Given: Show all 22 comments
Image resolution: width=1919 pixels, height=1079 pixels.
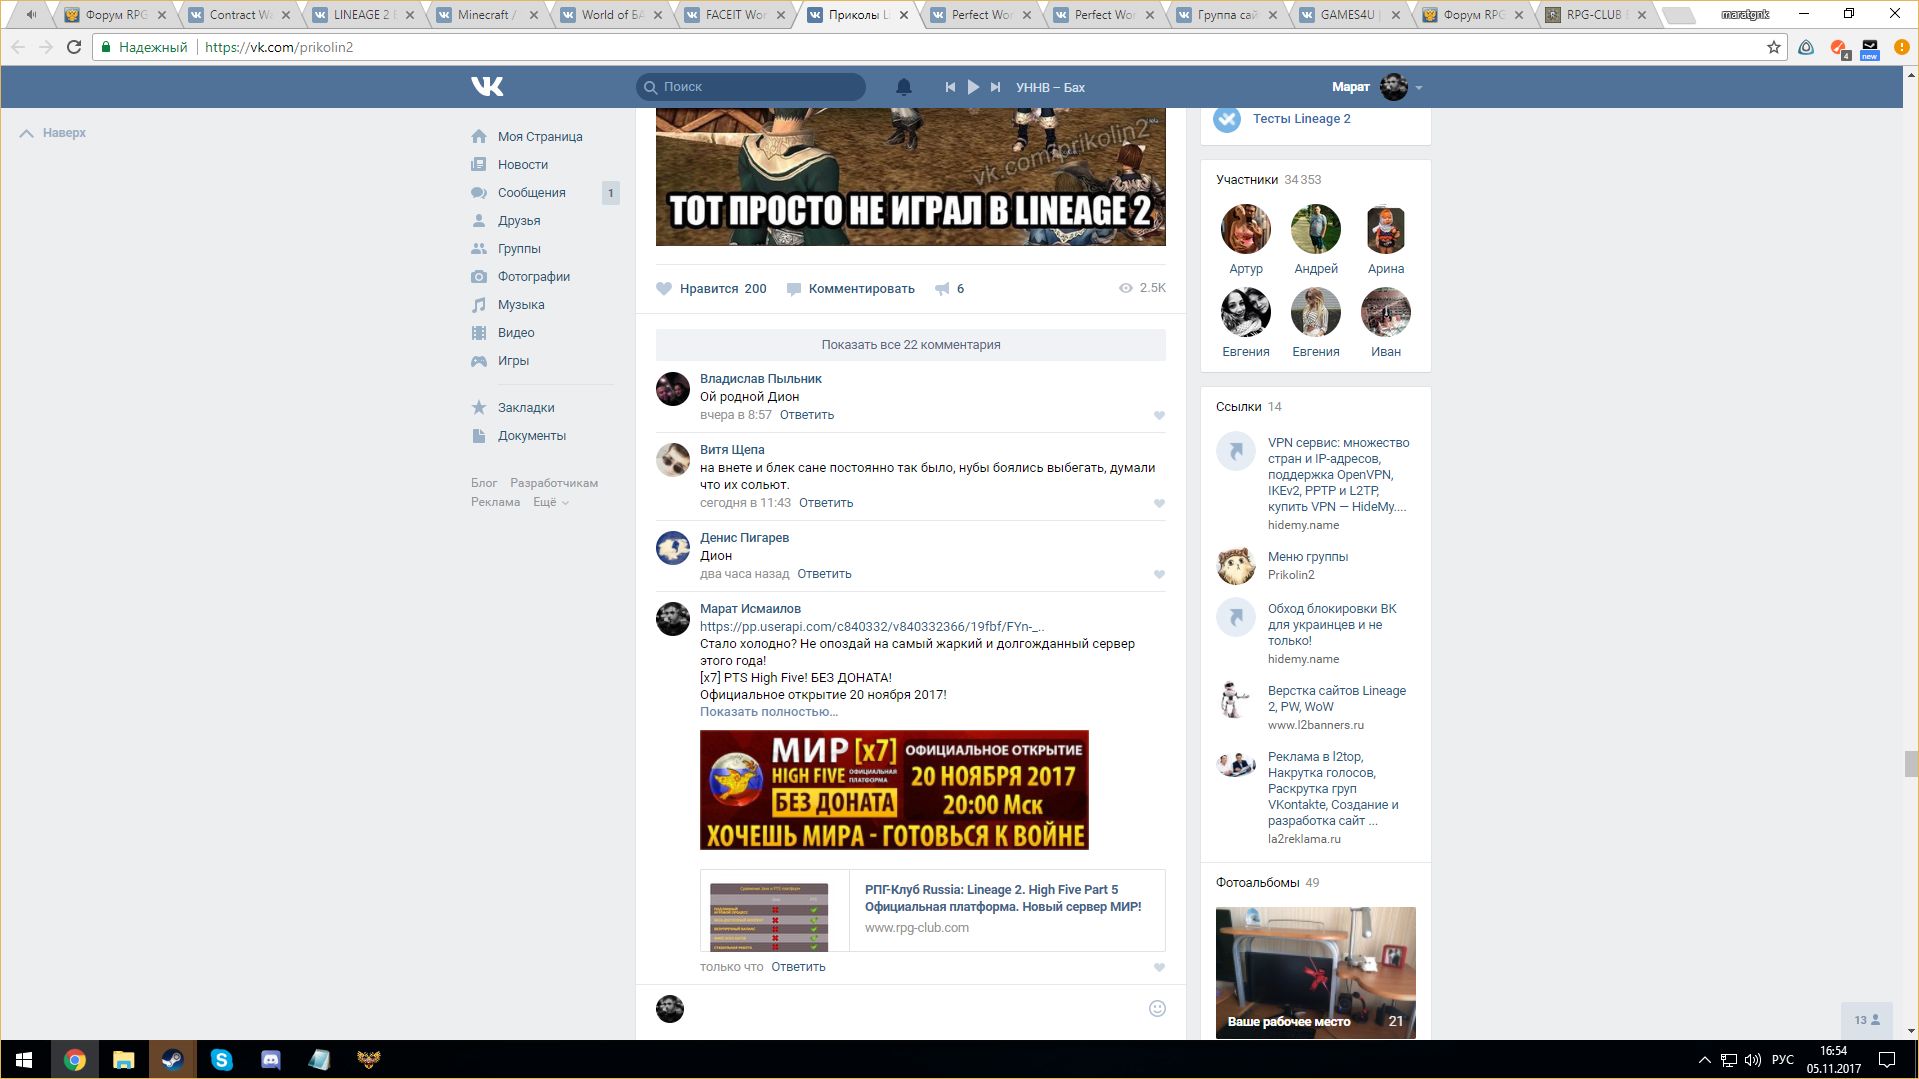Looking at the screenshot, I should pos(910,345).
